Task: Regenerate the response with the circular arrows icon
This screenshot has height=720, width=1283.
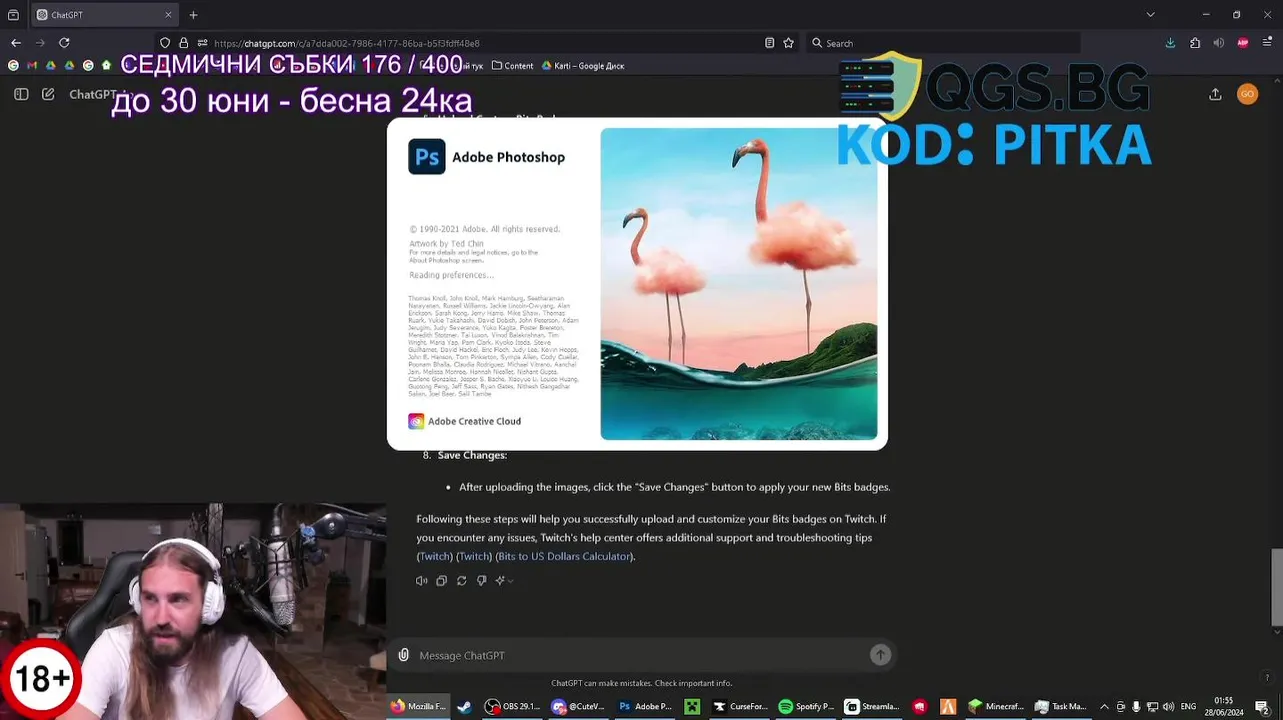Action: click(x=461, y=581)
